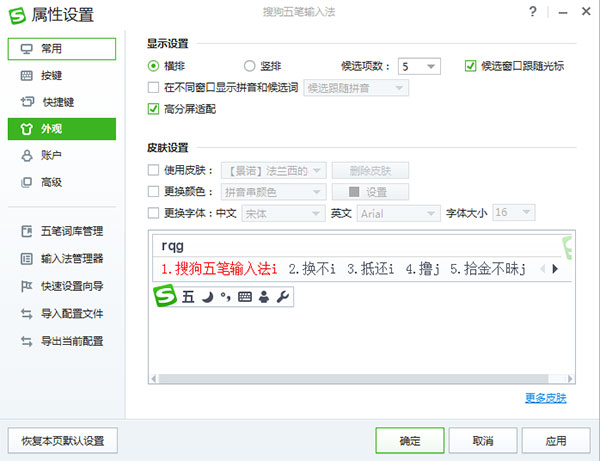Switch to 按键 tab
Screen dimensions: 600x461
[x=62, y=75]
